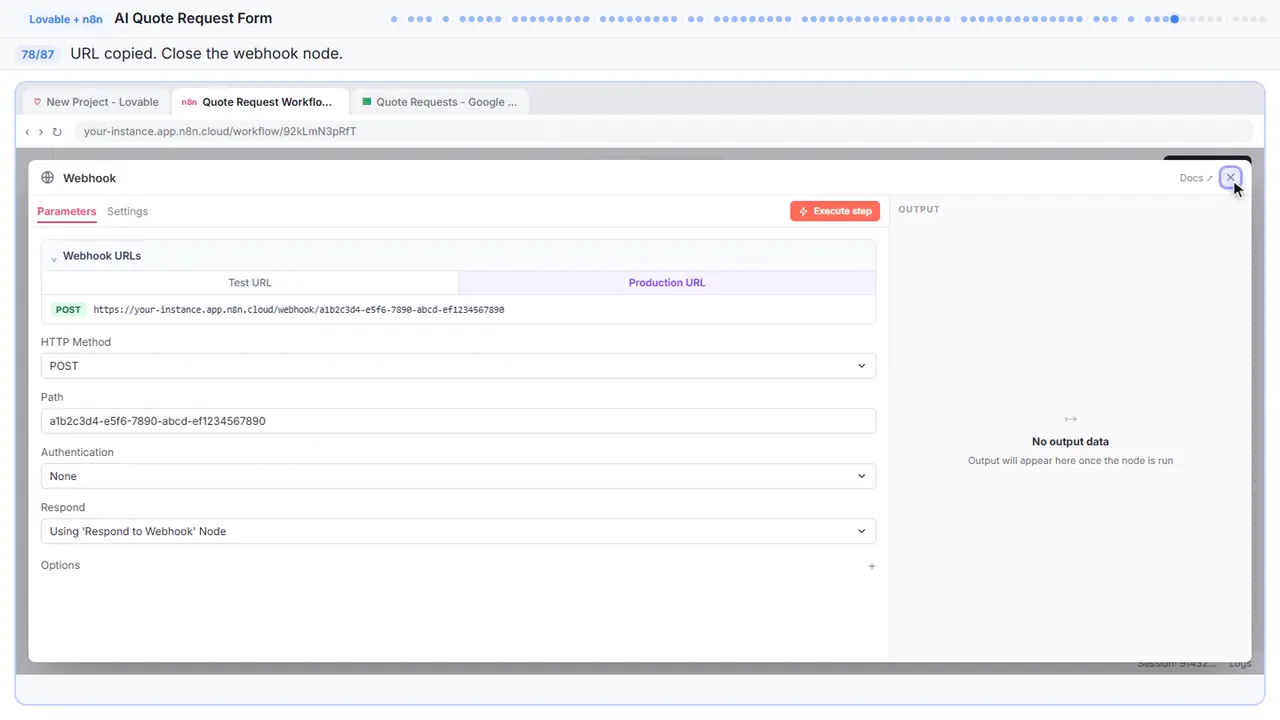The width and height of the screenshot is (1280, 720).
Task: Click the 78/87 step counter
Action: coord(38,54)
